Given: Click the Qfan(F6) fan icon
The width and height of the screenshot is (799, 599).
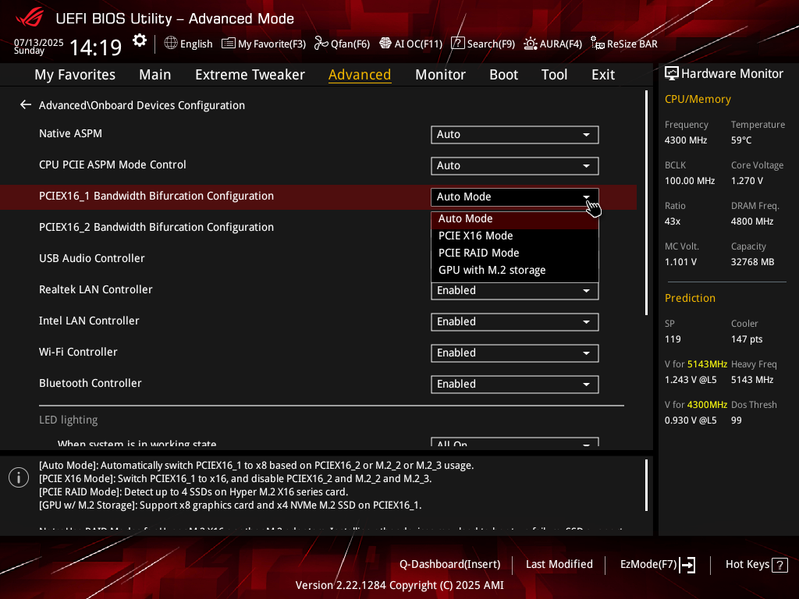Looking at the screenshot, I should click(321, 43).
